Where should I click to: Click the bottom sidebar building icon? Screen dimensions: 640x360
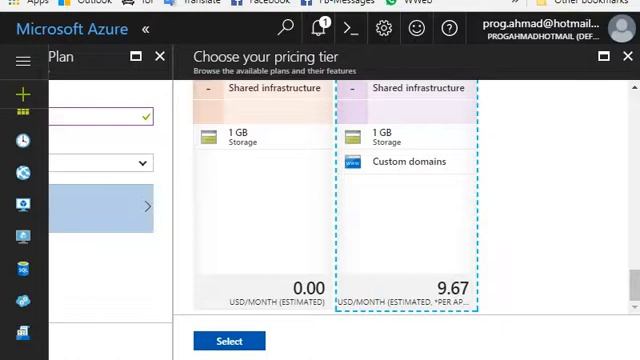(x=23, y=333)
